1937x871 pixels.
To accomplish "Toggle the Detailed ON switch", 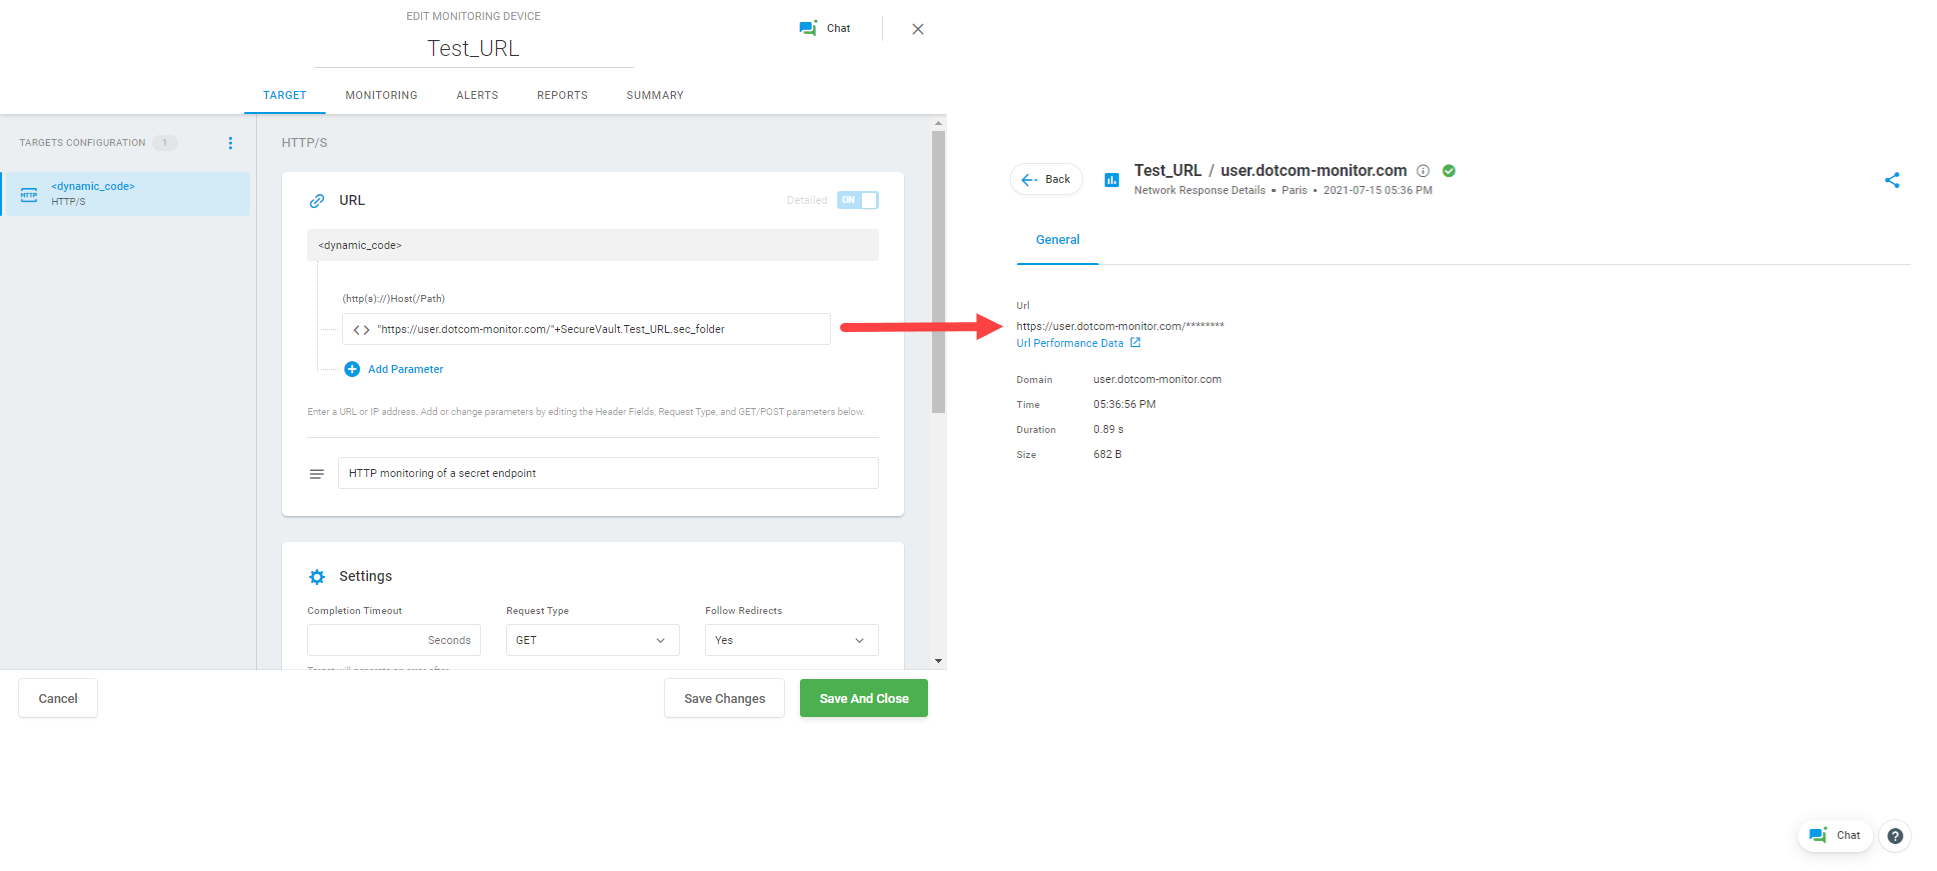I will click(x=858, y=200).
